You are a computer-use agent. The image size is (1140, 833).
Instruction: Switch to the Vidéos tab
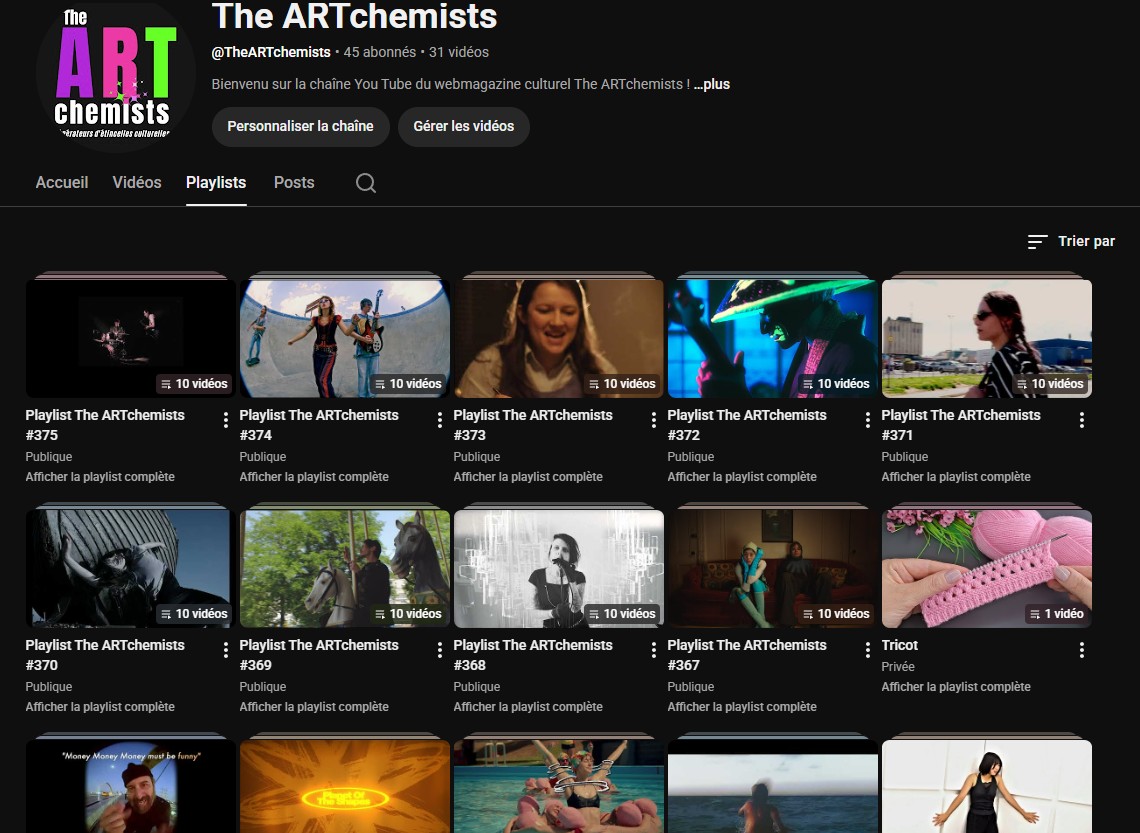pos(137,182)
